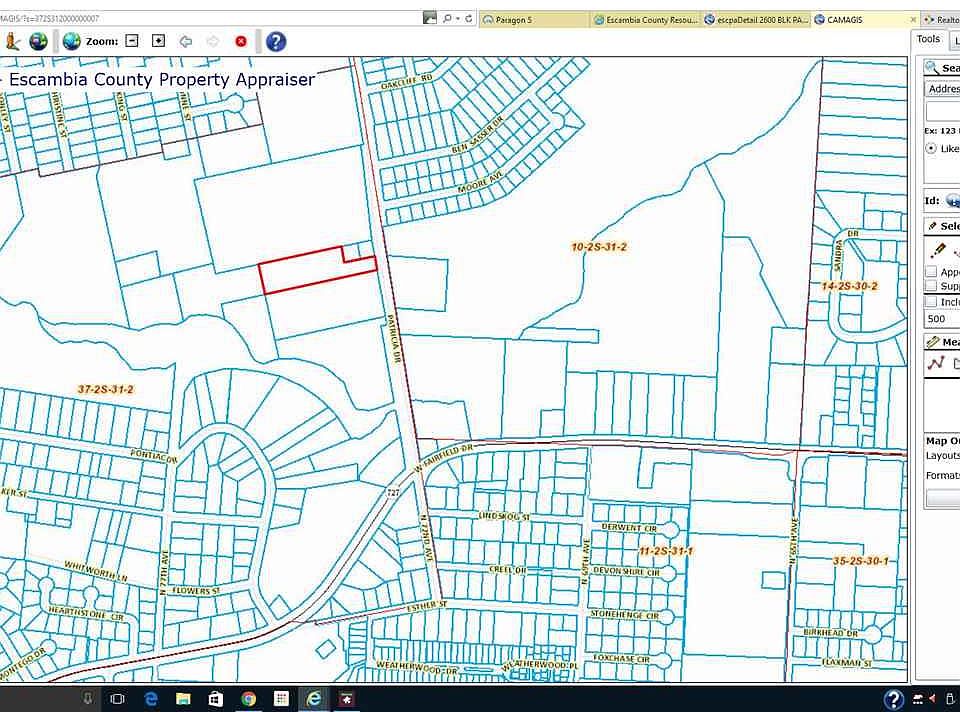
Task: Click the buffer distance field showing 500
Action: coord(942,318)
